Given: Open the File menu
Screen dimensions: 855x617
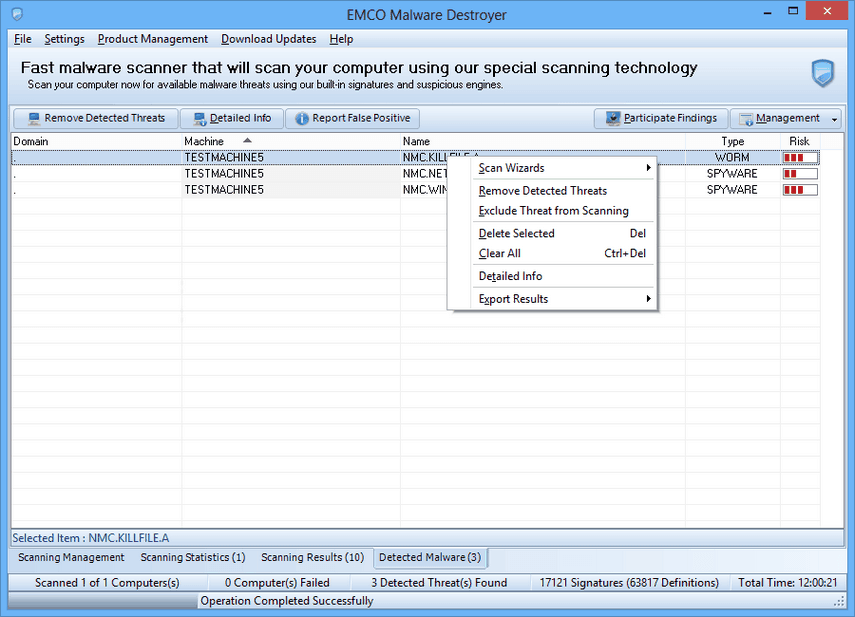Looking at the screenshot, I should coord(22,39).
